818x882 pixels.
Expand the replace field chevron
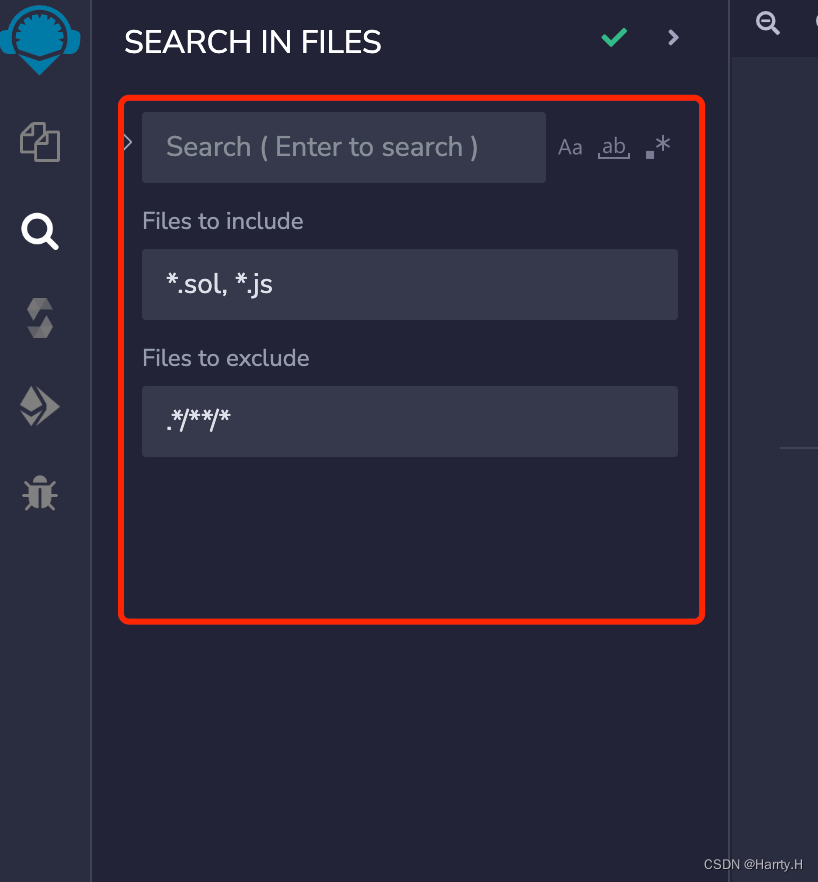(128, 142)
